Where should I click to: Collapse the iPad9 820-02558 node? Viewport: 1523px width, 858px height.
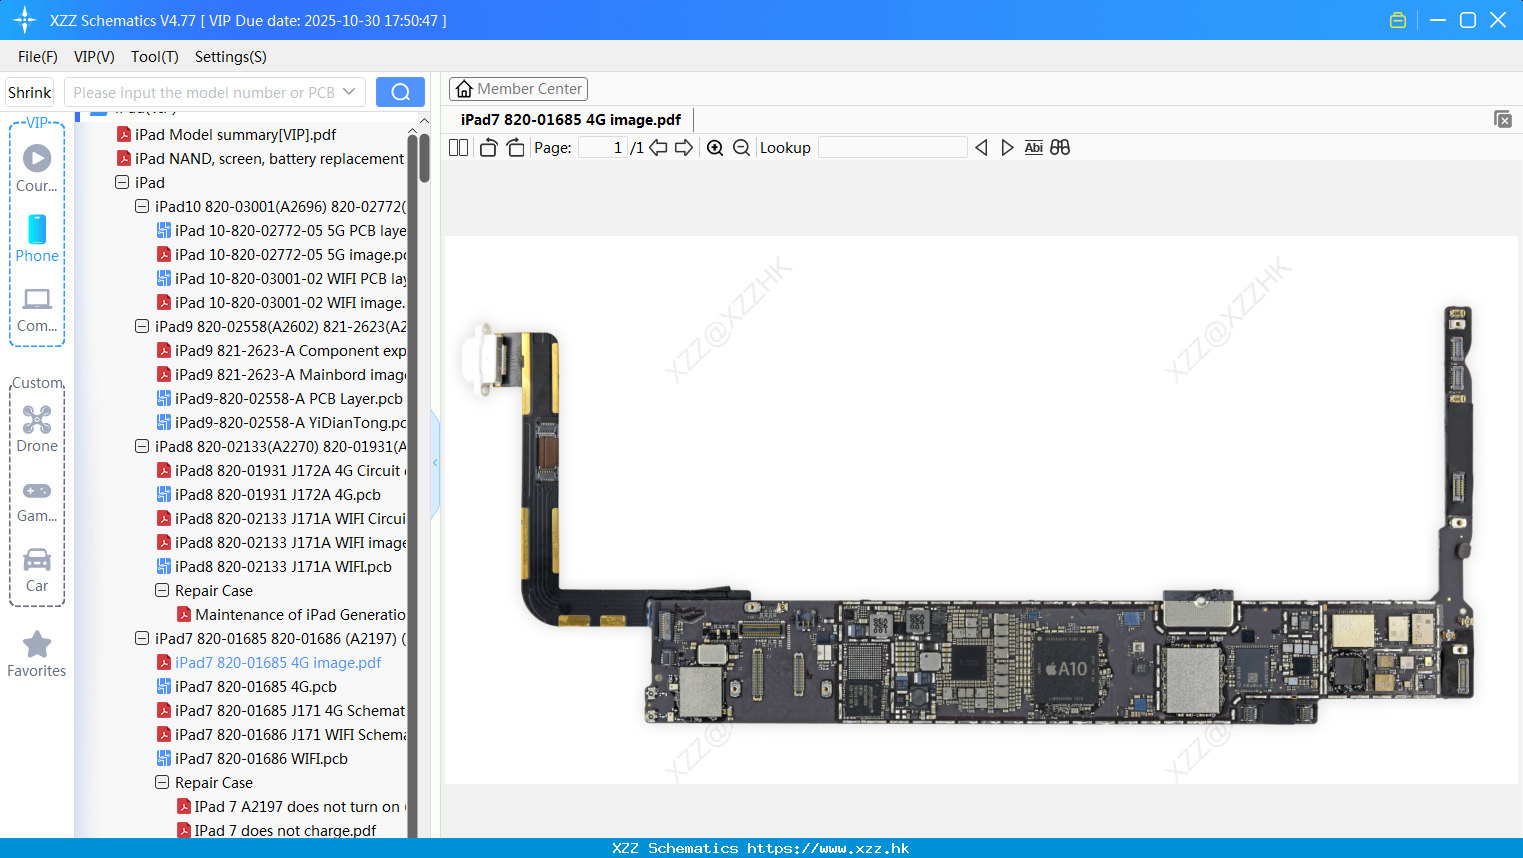click(142, 326)
